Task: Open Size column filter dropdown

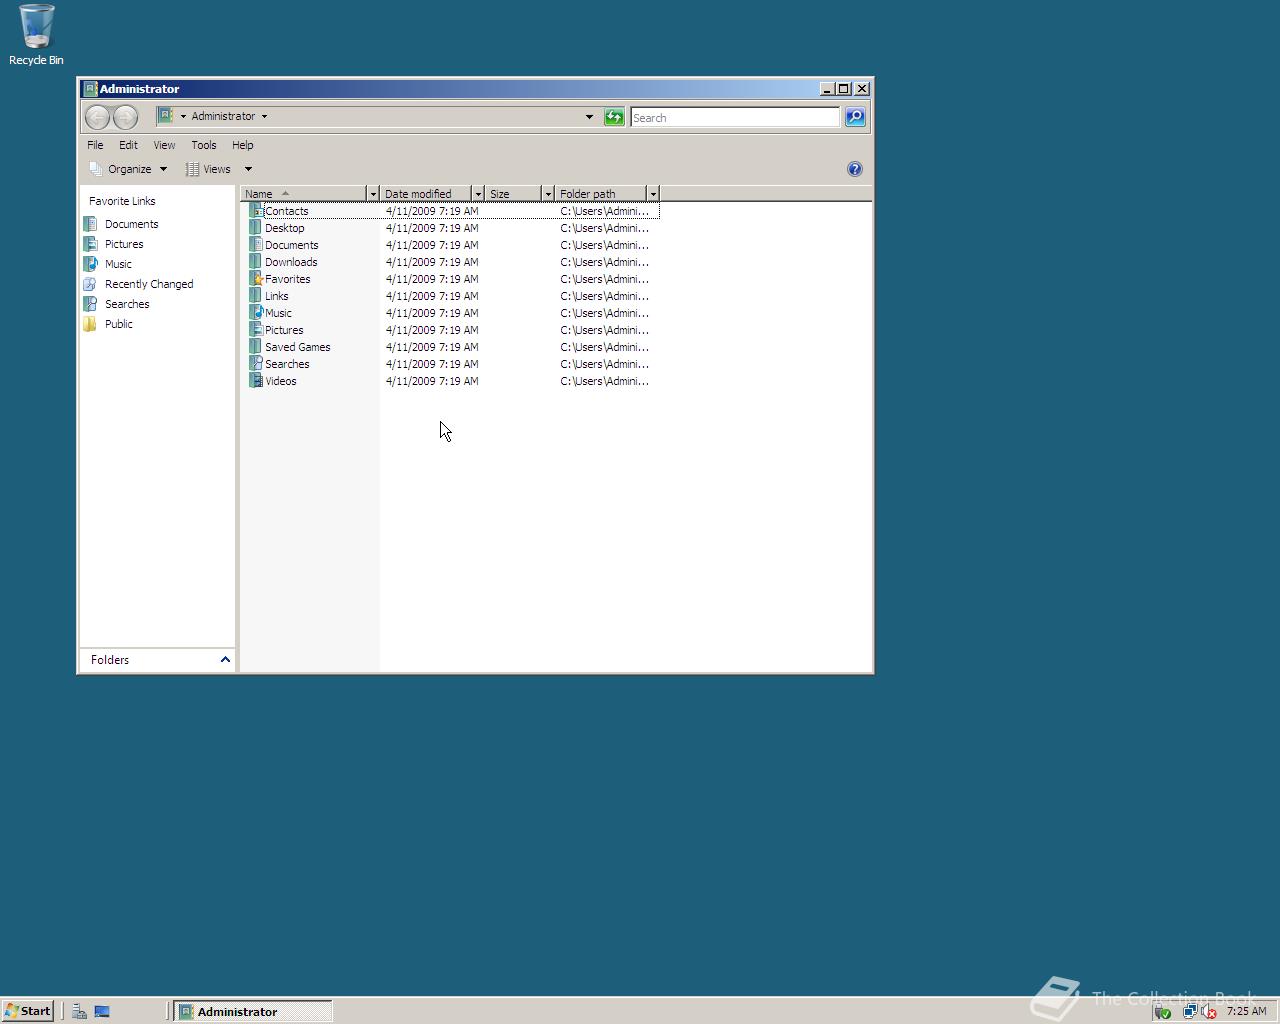Action: coord(548,194)
